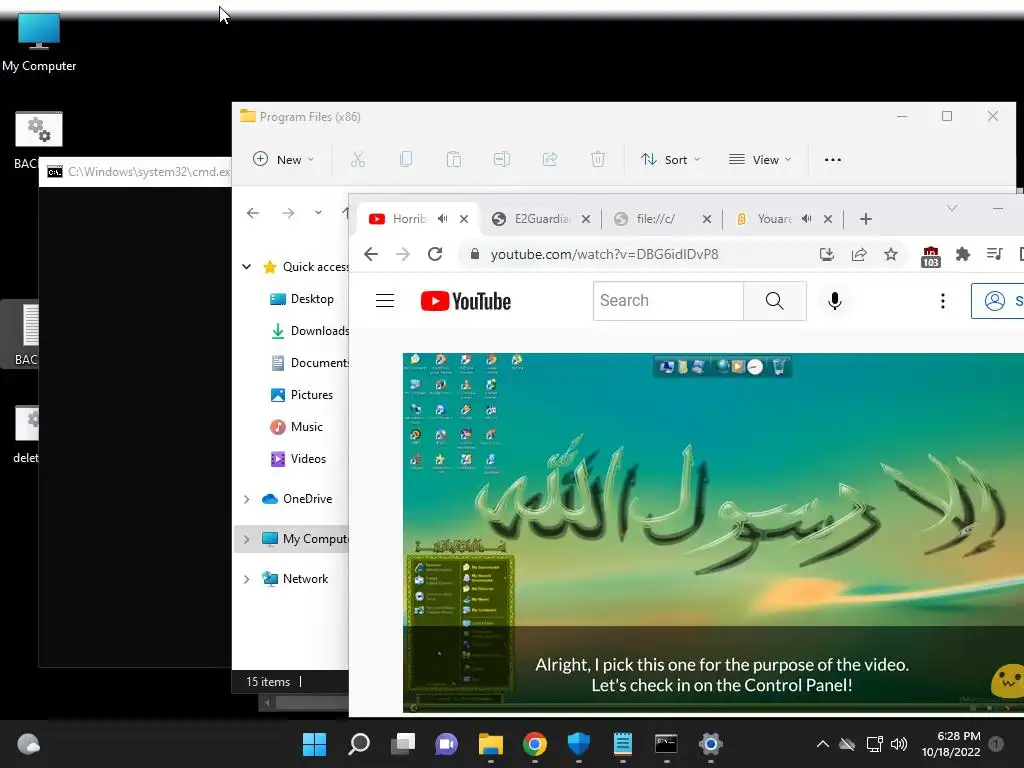Click the Share icon in File Explorer toolbar

tap(550, 159)
